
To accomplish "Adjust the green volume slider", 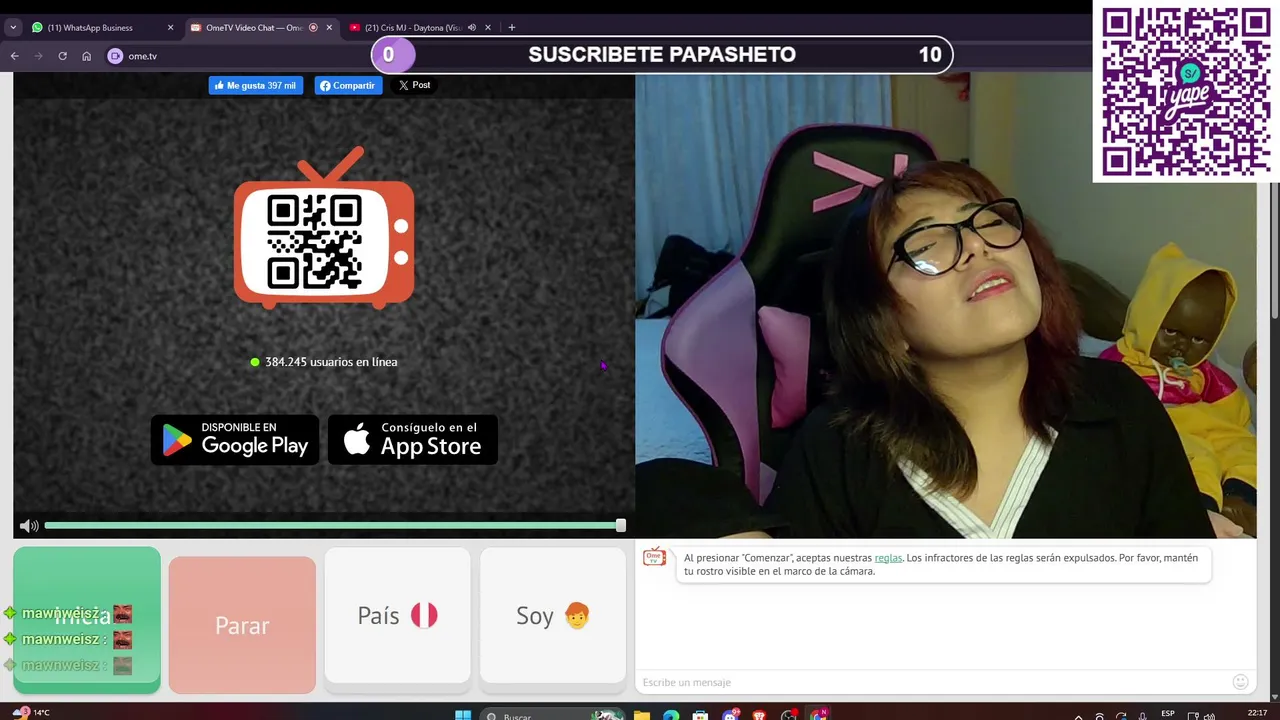I will pos(334,526).
